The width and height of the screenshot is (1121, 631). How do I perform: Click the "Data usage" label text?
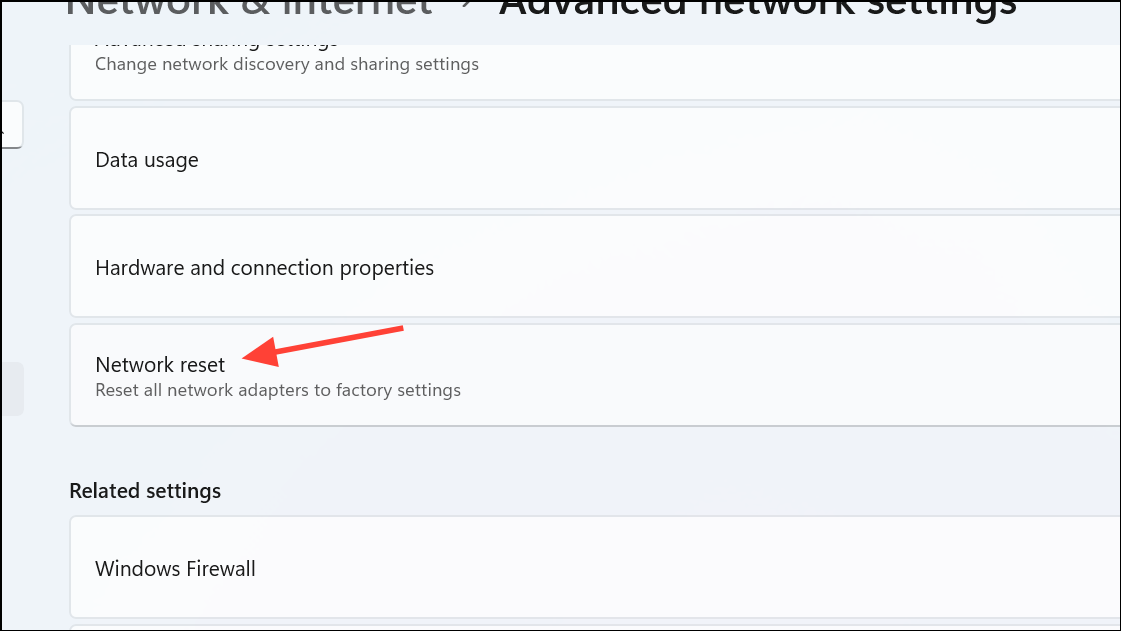pos(147,160)
